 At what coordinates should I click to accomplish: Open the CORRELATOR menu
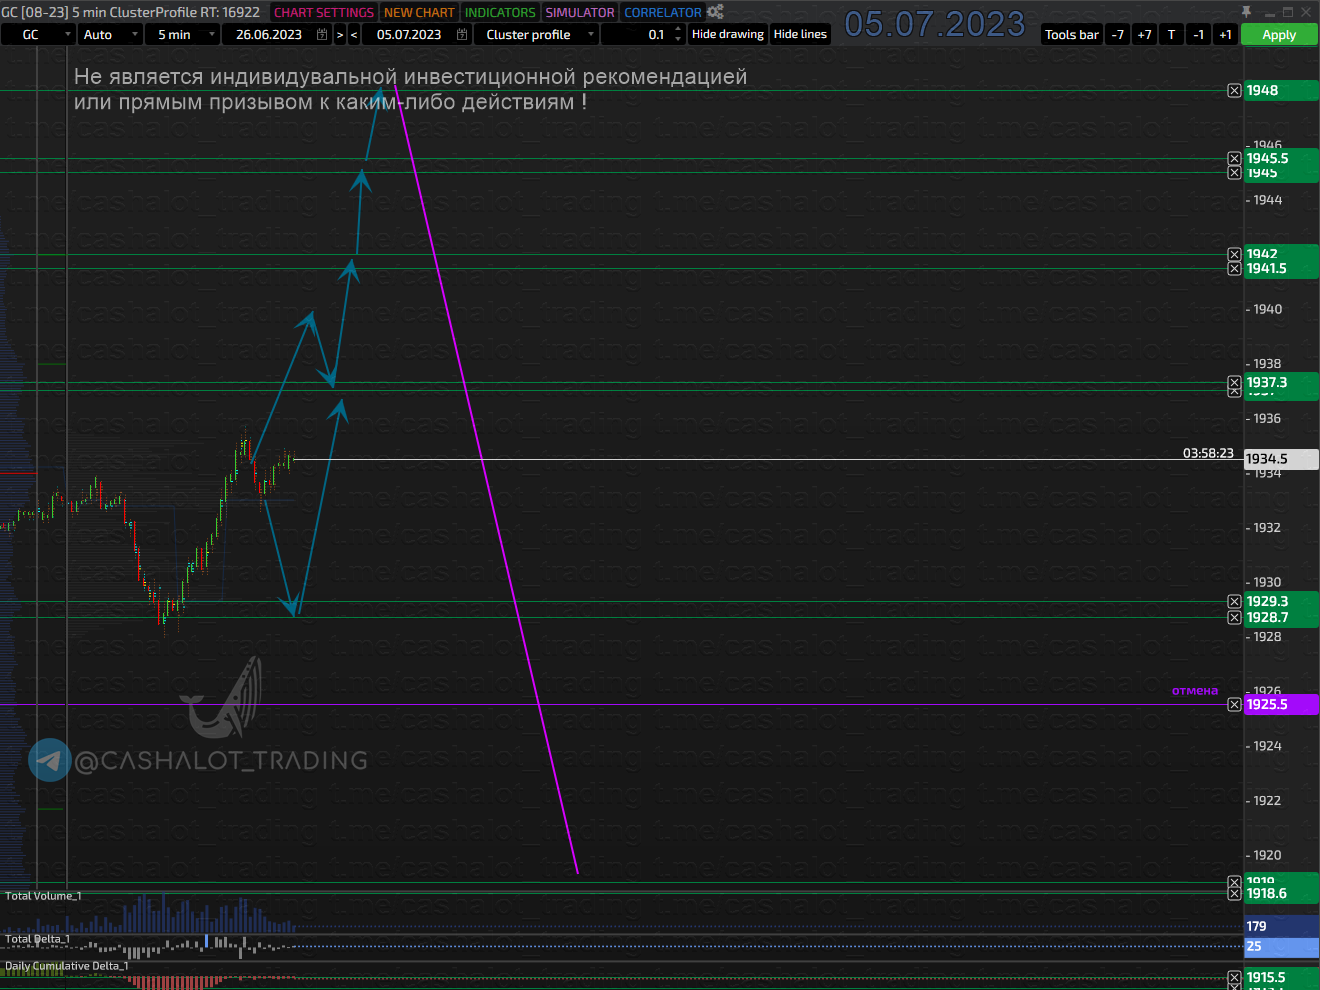tap(663, 12)
